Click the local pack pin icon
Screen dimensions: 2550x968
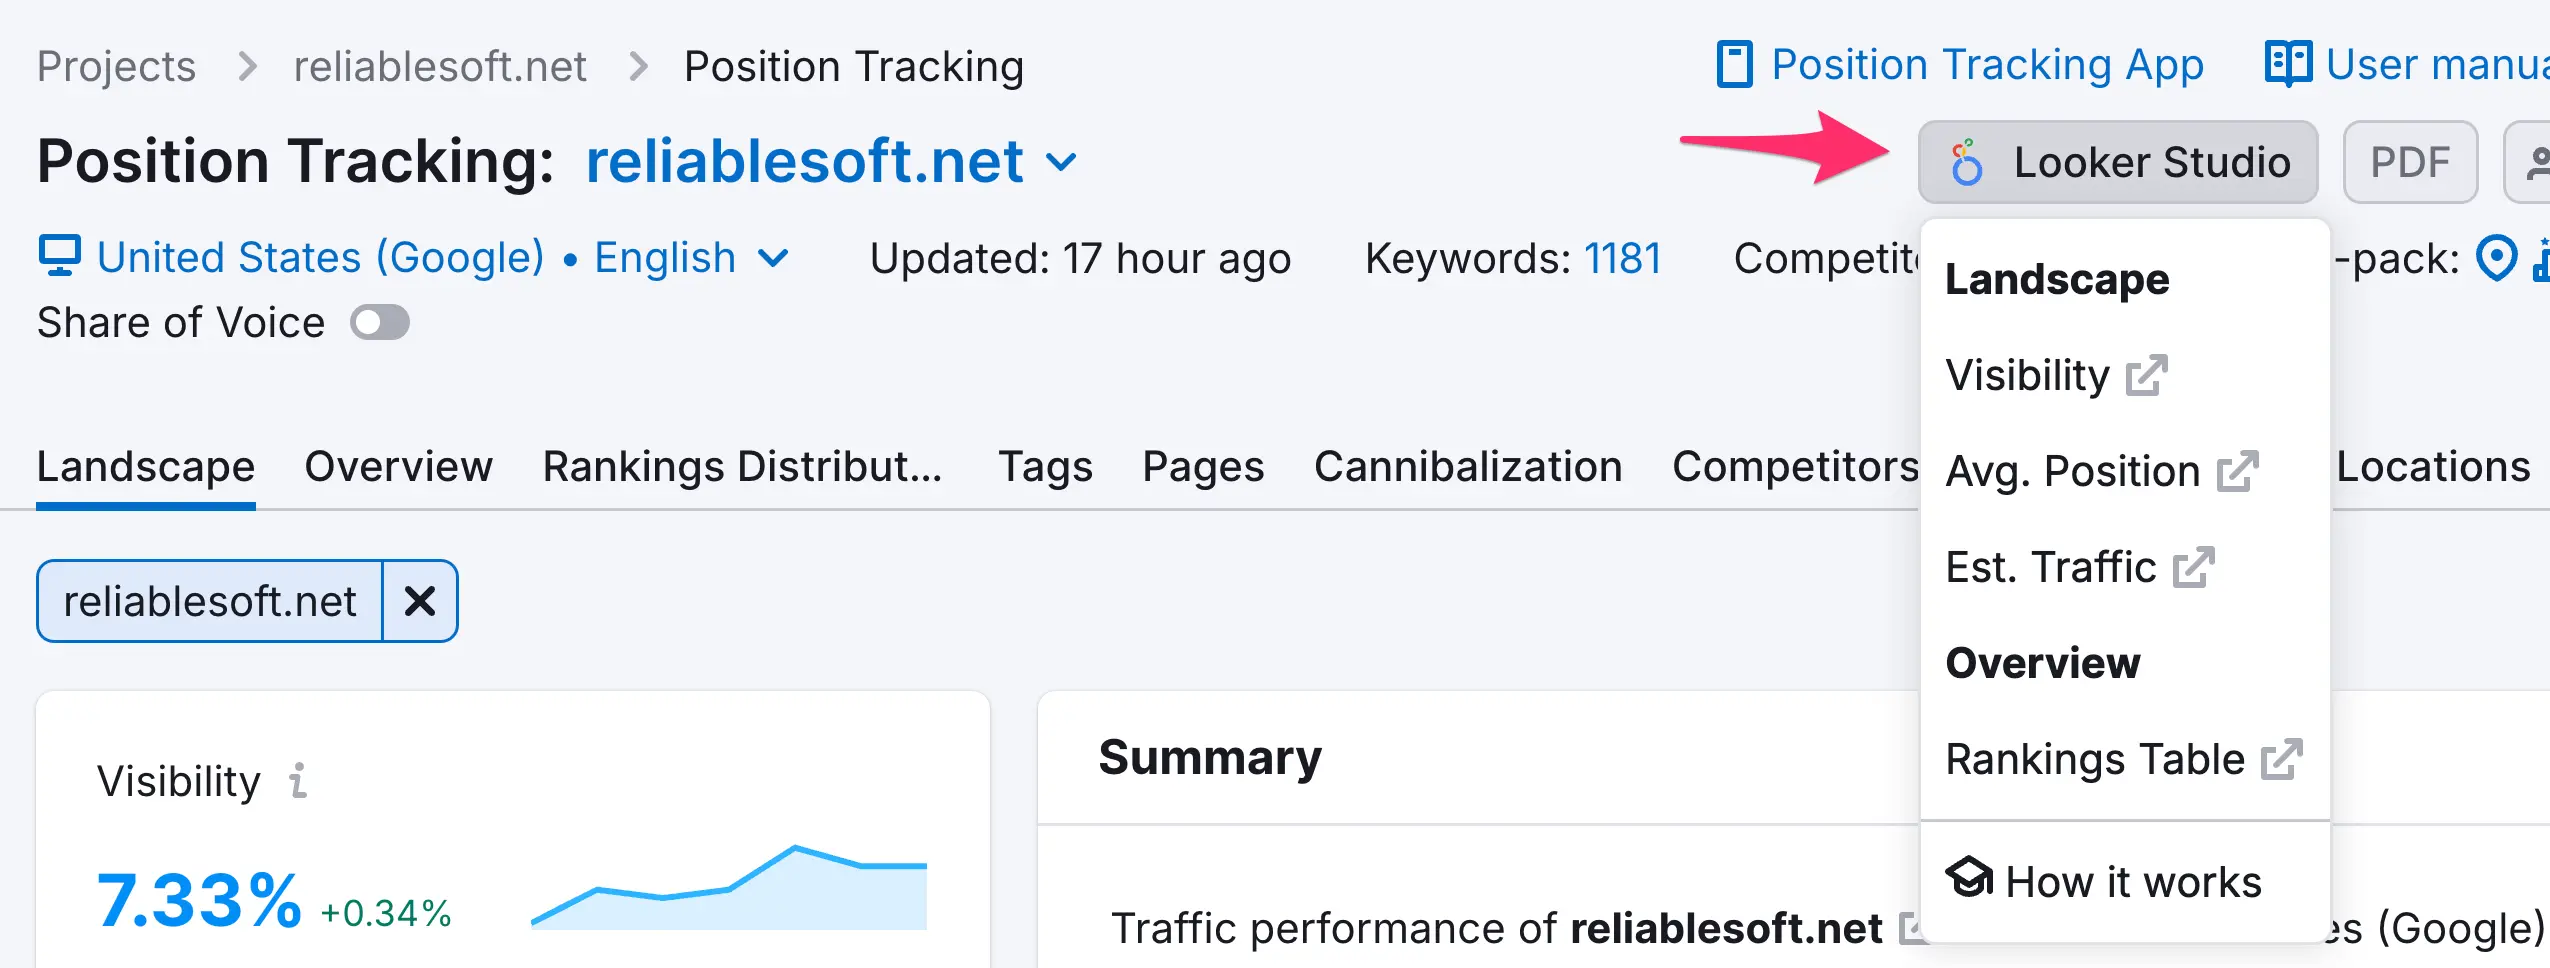pyautogui.click(x=2496, y=258)
